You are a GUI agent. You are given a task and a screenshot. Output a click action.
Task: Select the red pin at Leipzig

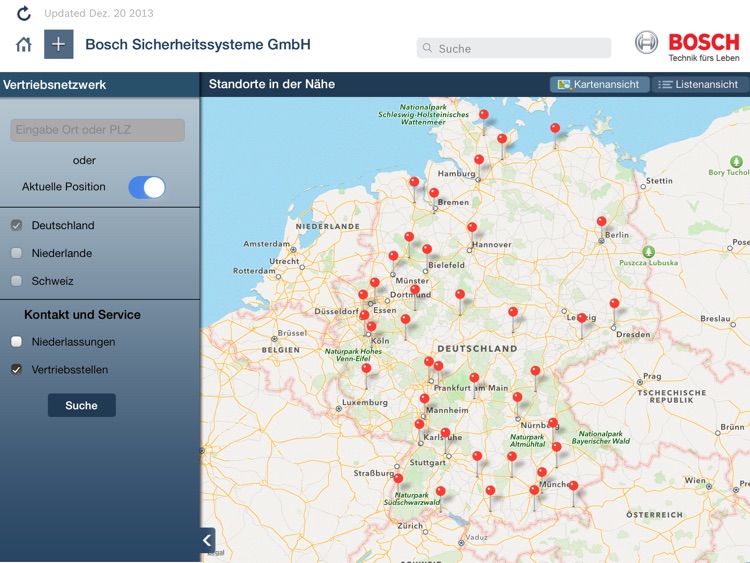pos(582,318)
